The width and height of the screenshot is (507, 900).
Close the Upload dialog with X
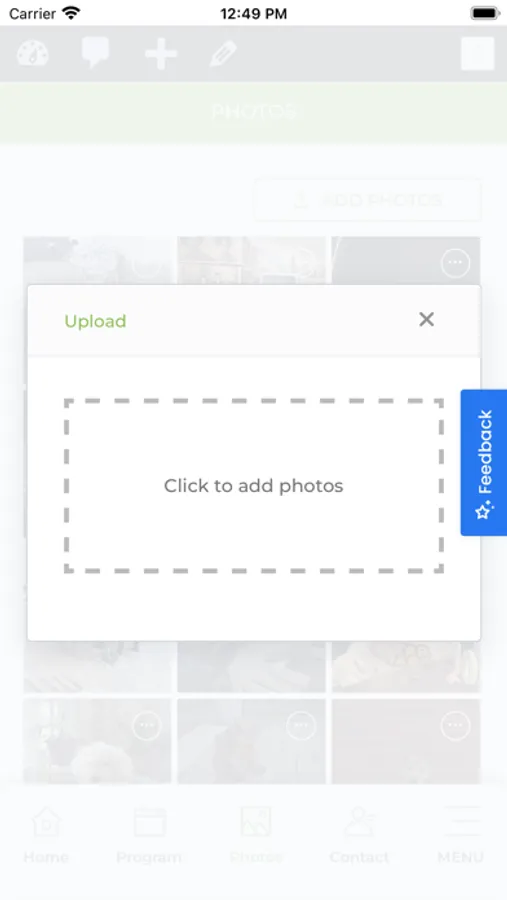426,320
